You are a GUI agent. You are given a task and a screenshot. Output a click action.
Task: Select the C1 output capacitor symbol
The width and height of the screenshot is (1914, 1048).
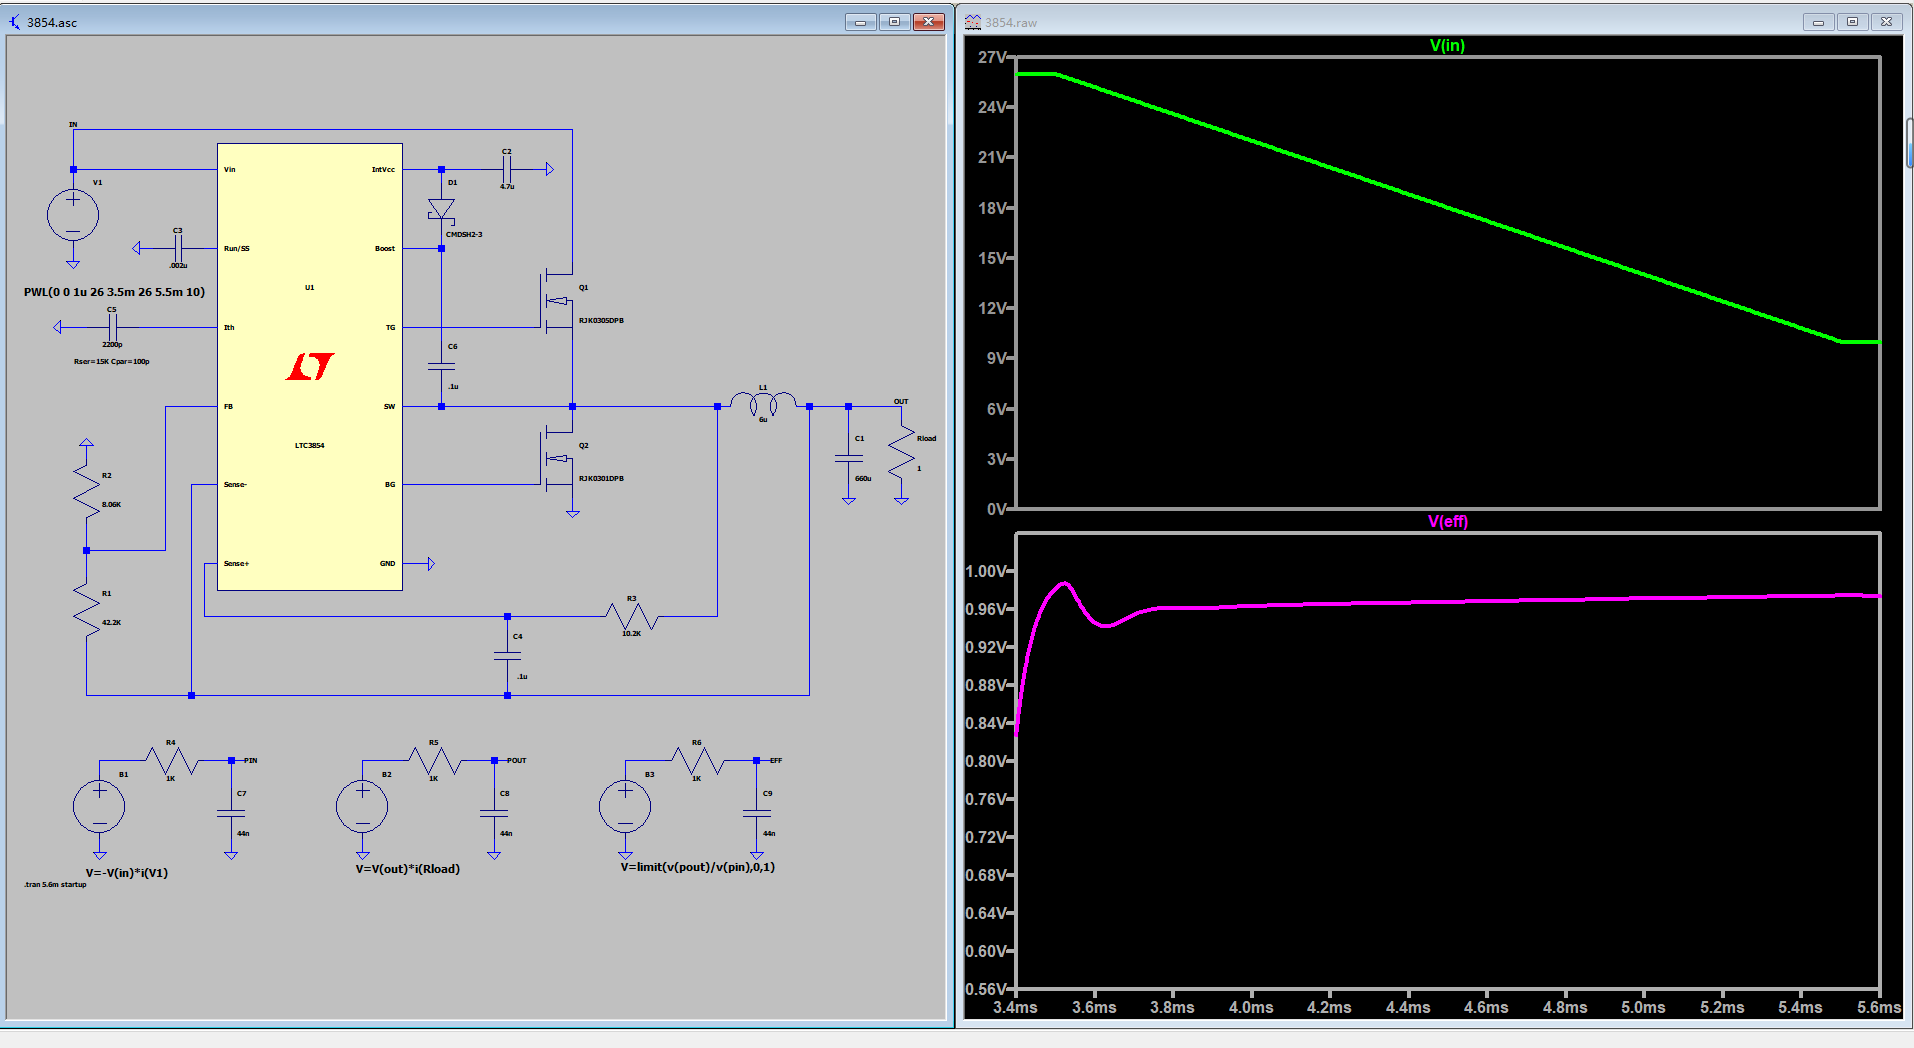848,458
